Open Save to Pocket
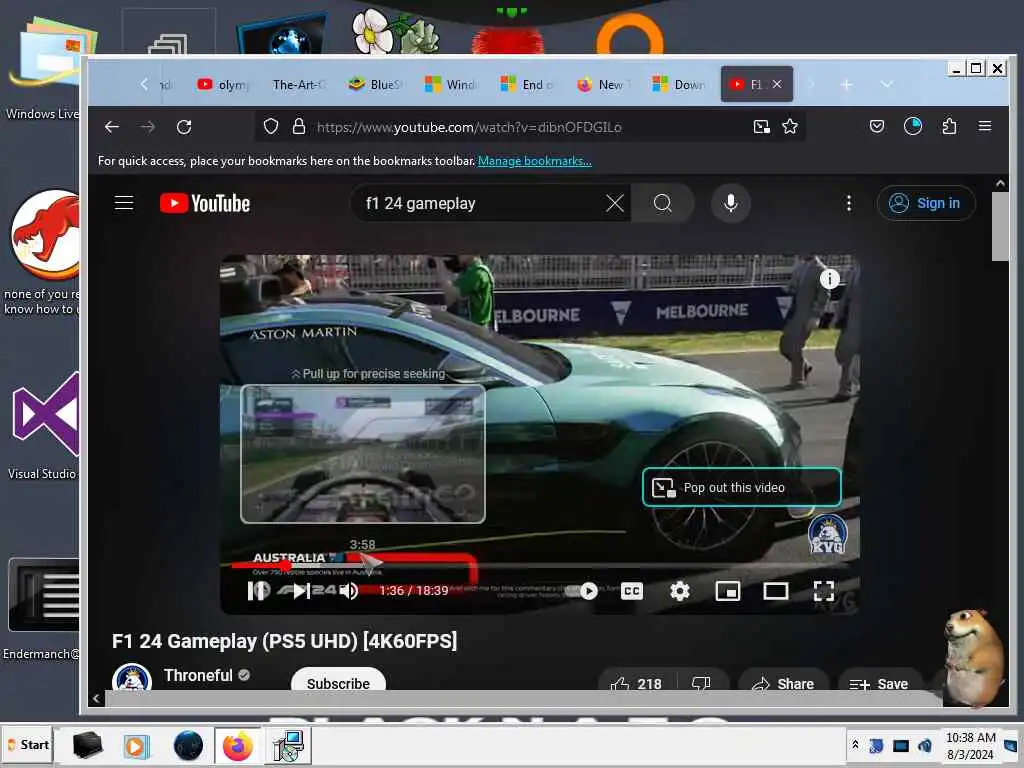1024x768 pixels. [877, 126]
